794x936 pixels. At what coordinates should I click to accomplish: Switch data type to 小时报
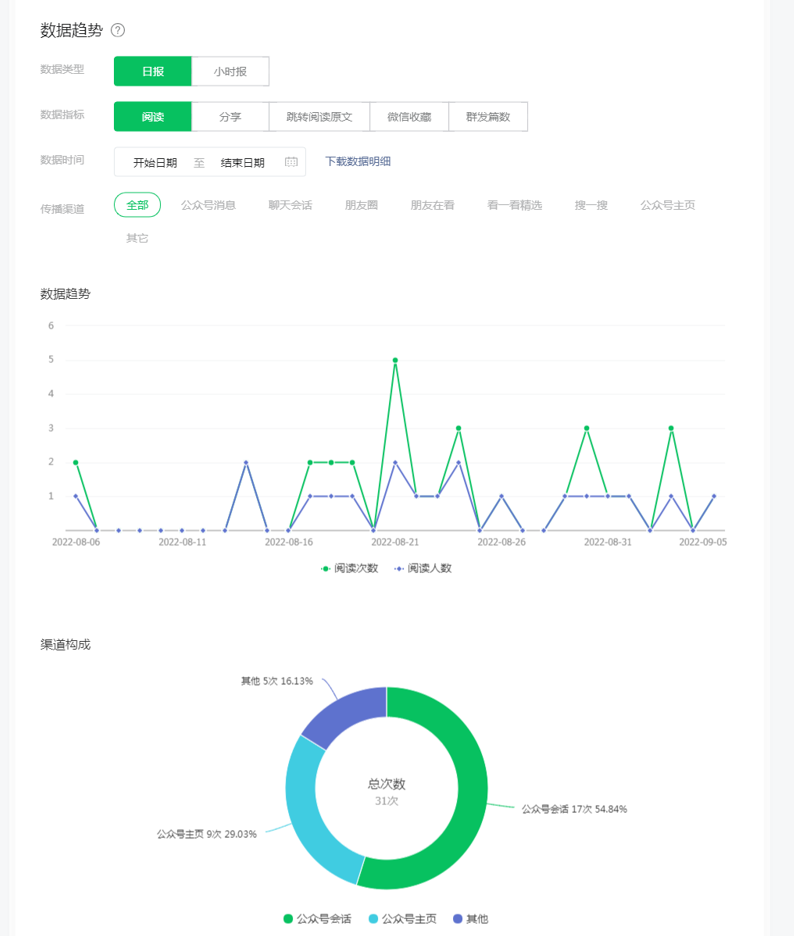point(230,72)
